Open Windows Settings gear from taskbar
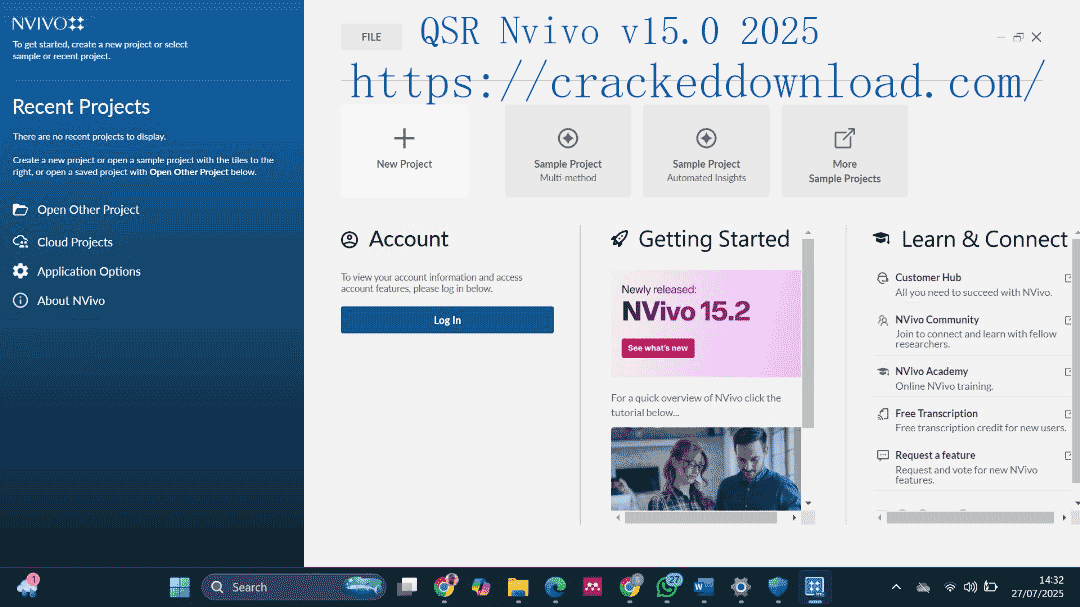1080x607 pixels. tap(740, 587)
